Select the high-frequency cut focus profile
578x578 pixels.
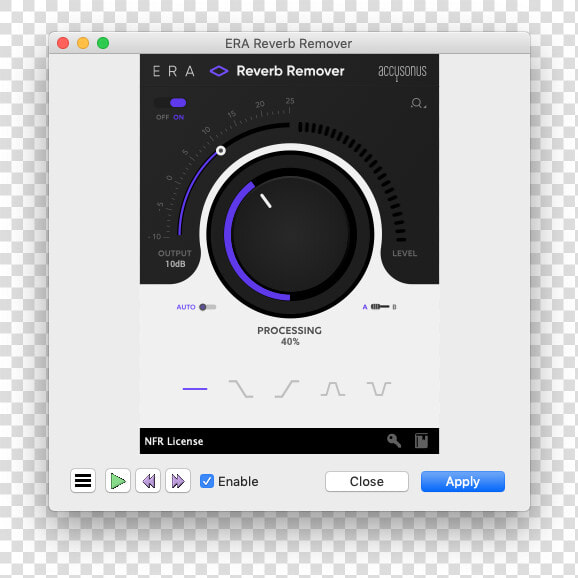(x=241, y=389)
